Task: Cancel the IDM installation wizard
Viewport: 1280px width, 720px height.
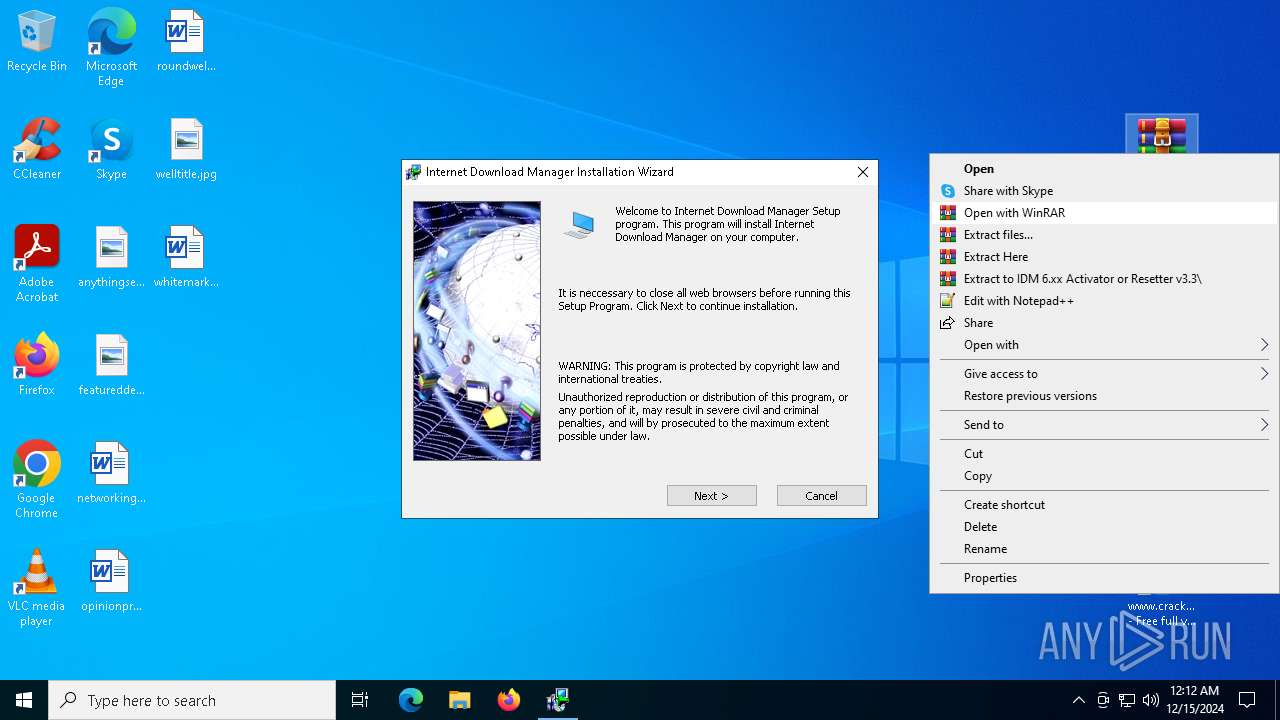Action: click(822, 496)
